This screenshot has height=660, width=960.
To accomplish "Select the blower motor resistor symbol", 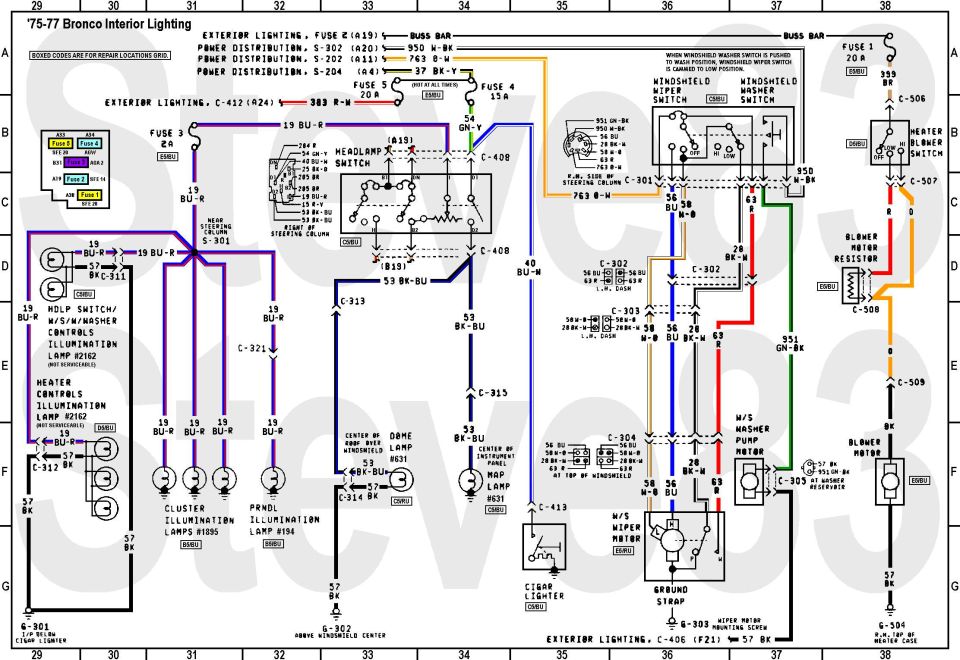I will [852, 285].
